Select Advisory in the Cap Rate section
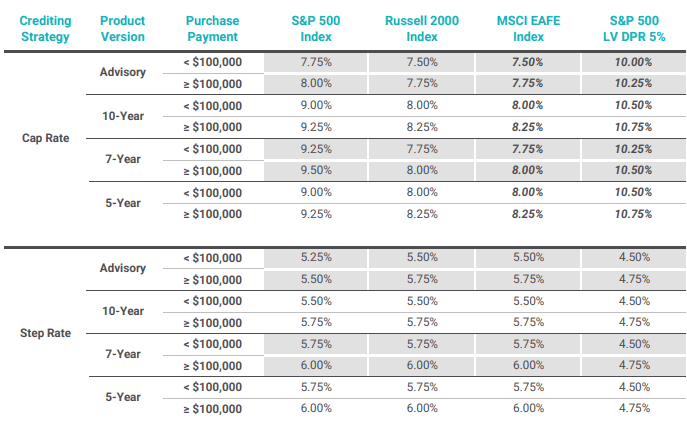 click(x=123, y=73)
